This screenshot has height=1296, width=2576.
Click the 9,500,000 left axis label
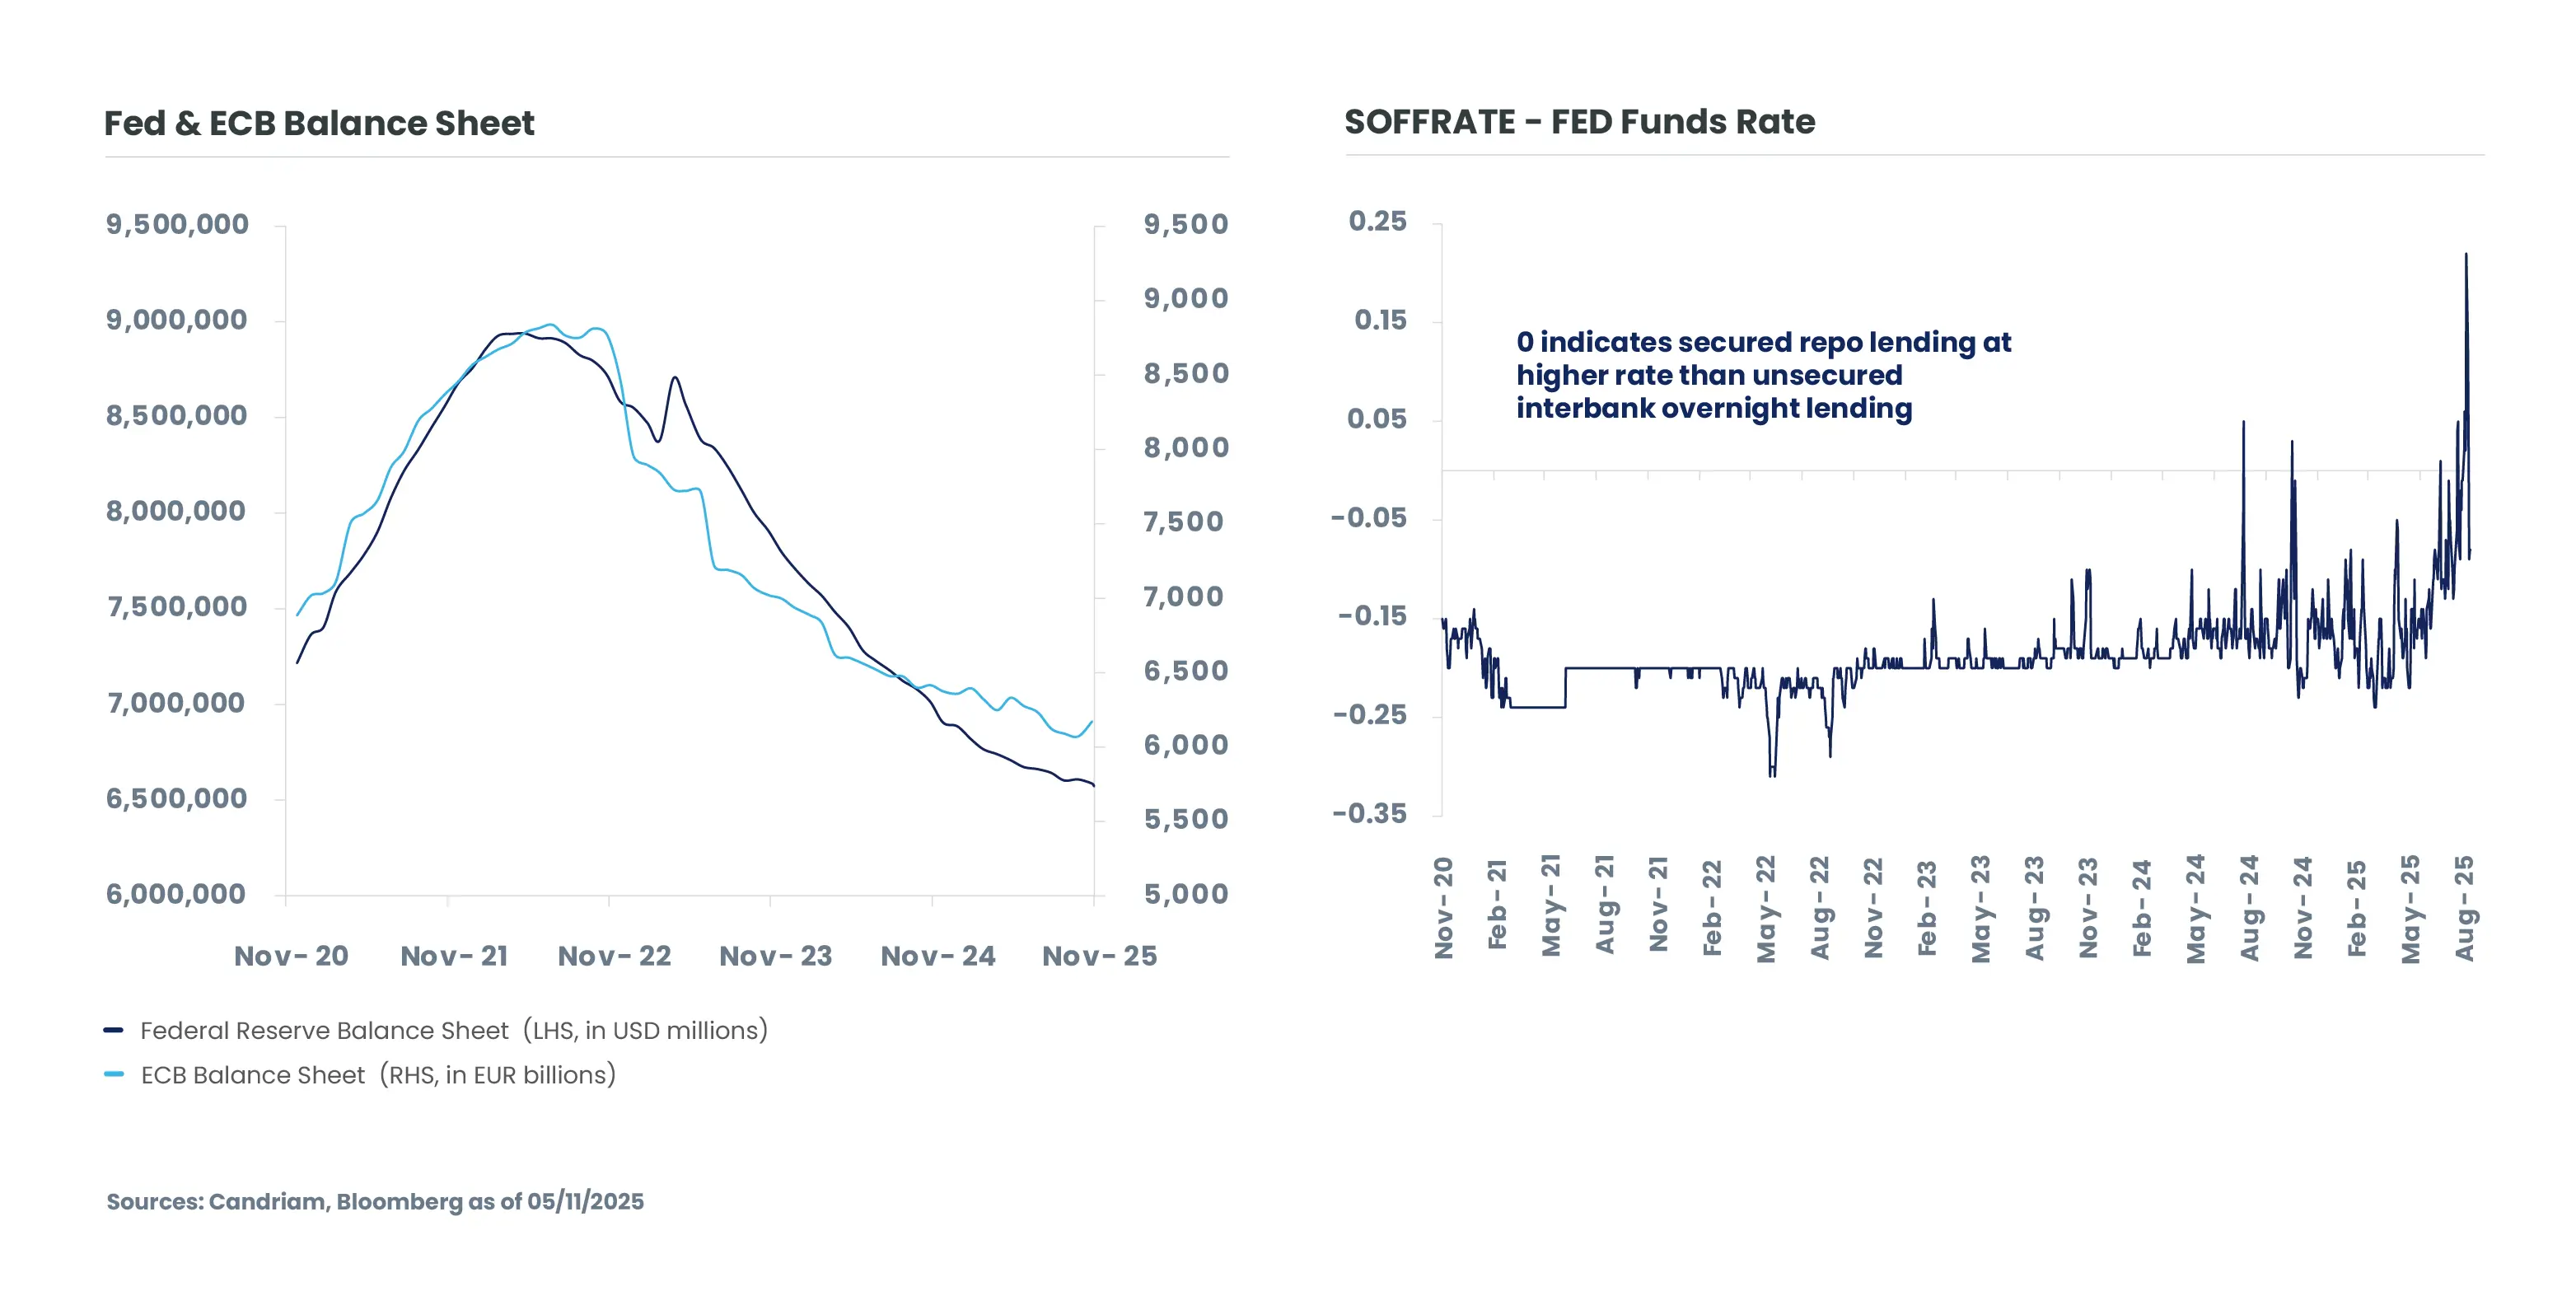[177, 224]
